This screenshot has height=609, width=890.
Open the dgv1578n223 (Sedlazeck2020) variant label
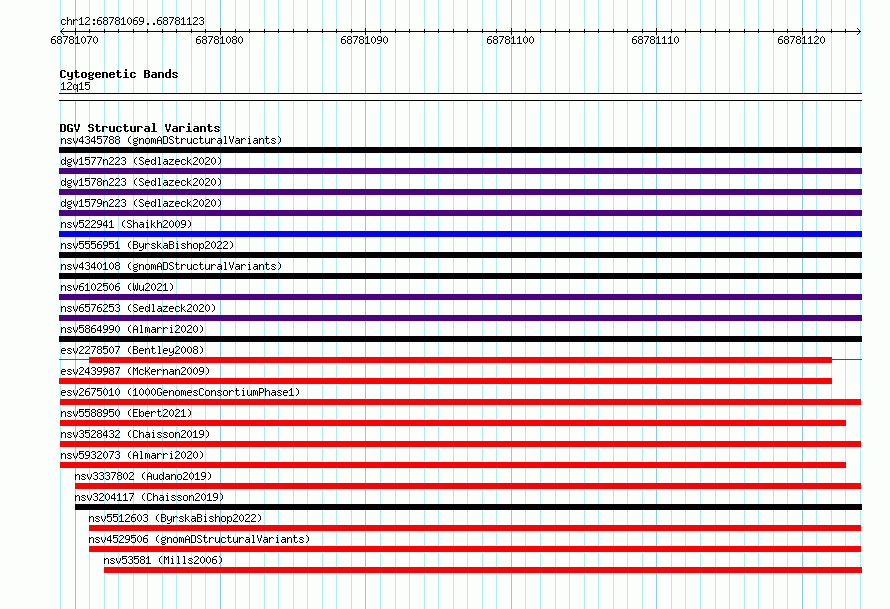click(x=141, y=182)
